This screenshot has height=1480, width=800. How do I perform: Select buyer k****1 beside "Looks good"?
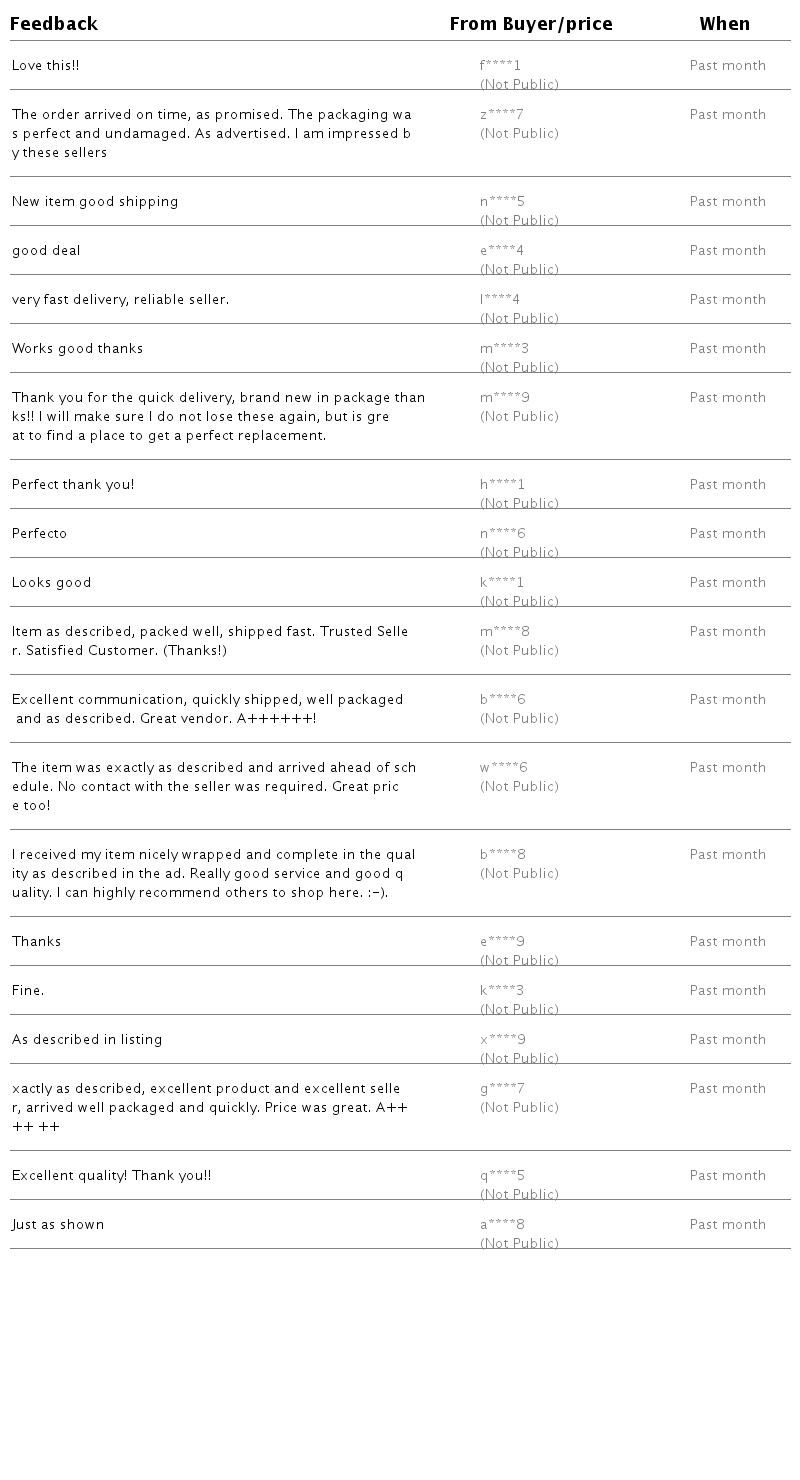(502, 583)
